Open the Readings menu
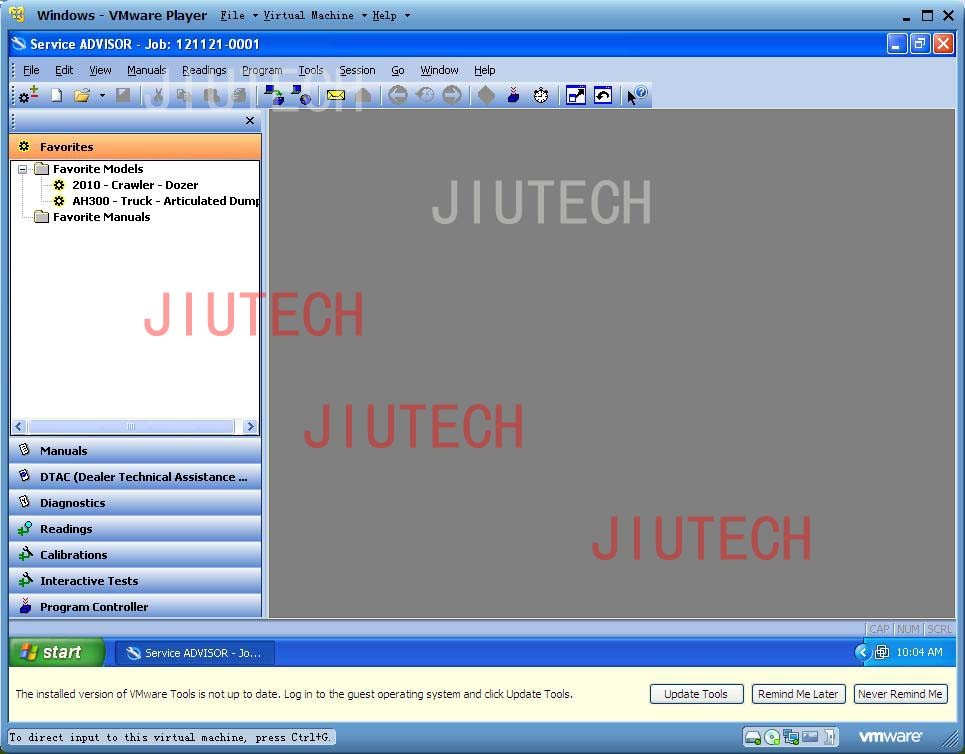The image size is (965, 754). coord(204,70)
